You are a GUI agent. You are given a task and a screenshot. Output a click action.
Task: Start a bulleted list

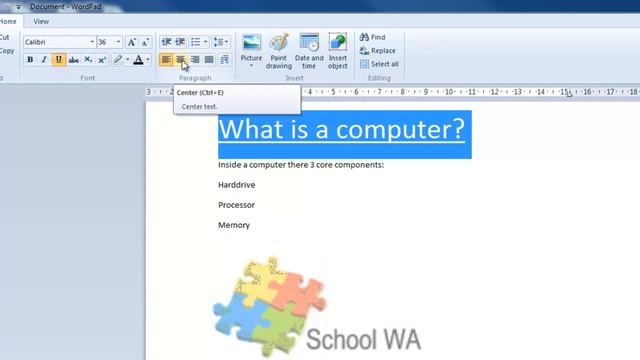[x=196, y=42]
